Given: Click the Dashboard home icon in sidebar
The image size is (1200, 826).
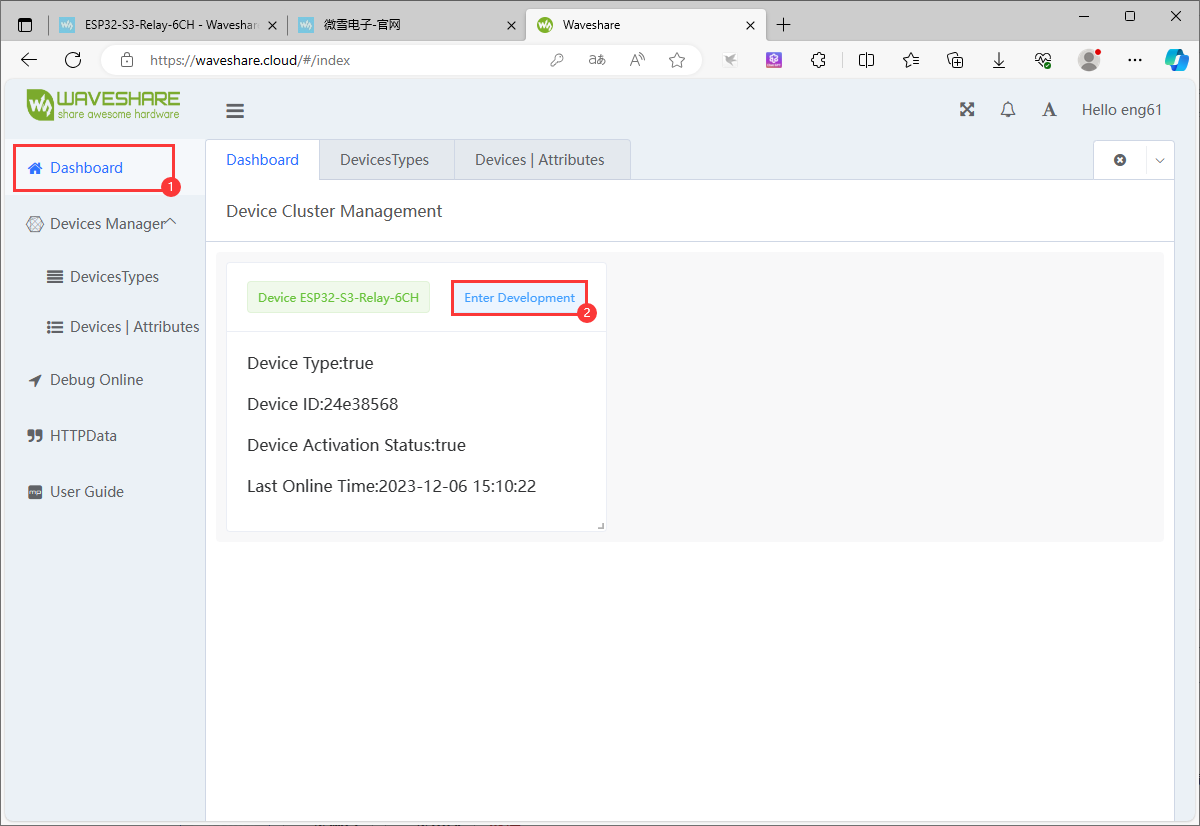Looking at the screenshot, I should point(35,168).
